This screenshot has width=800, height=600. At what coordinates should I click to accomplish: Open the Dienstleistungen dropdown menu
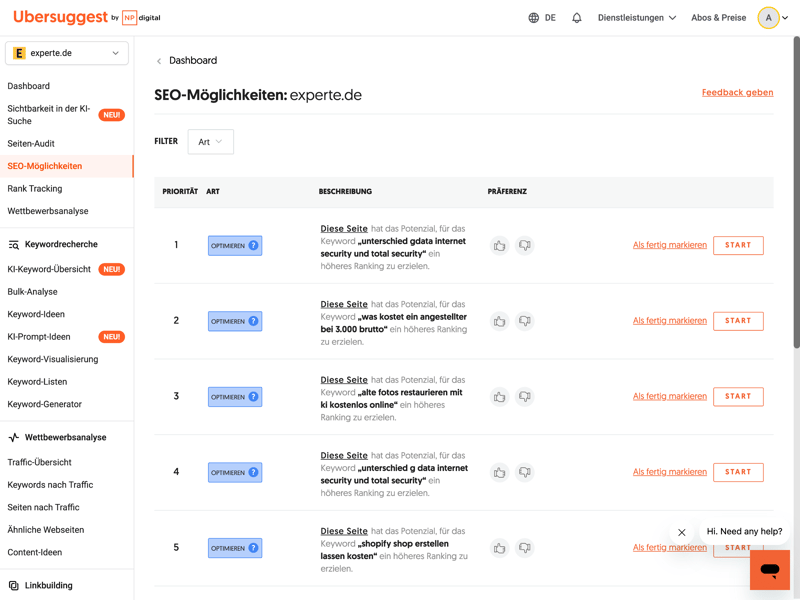pos(637,18)
